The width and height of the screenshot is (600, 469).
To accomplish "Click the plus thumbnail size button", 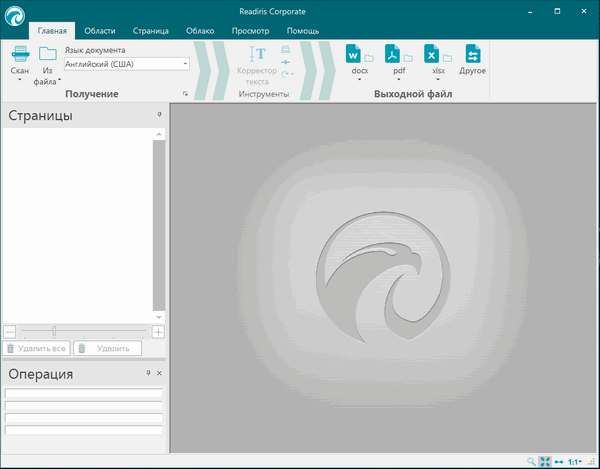I will click(x=158, y=332).
